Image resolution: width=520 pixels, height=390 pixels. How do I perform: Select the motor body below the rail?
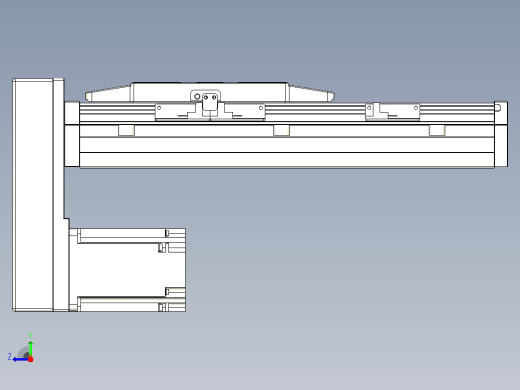128,270
